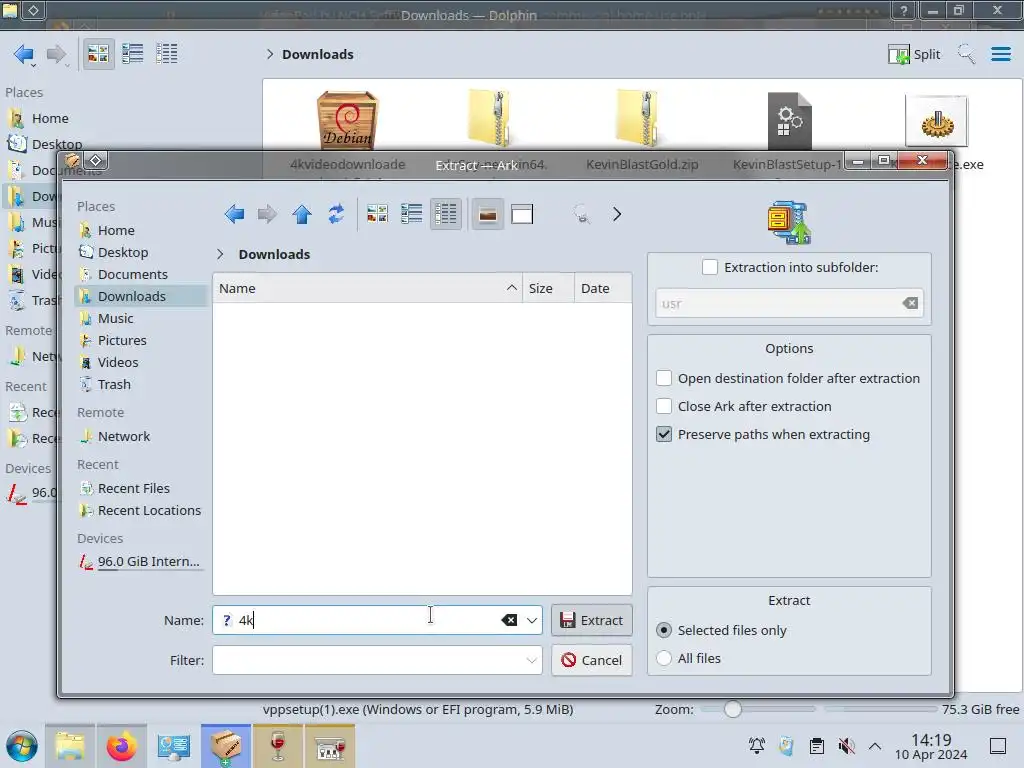Image resolution: width=1024 pixels, height=768 pixels.
Task: Expand Downloads breadcrumb chevron in Dolphin
Action: click(x=270, y=54)
